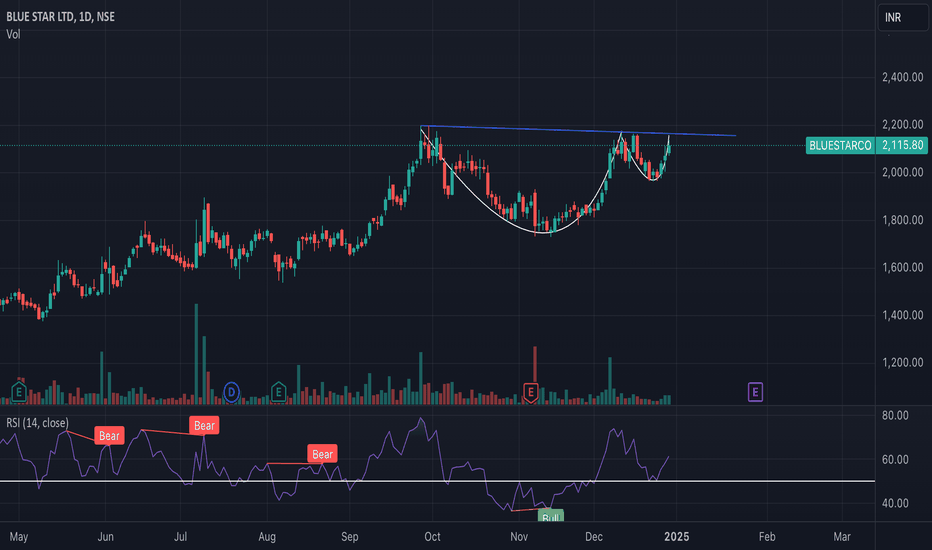Click the green earnings E marker near May
The height and width of the screenshot is (550, 932).
click(x=19, y=392)
